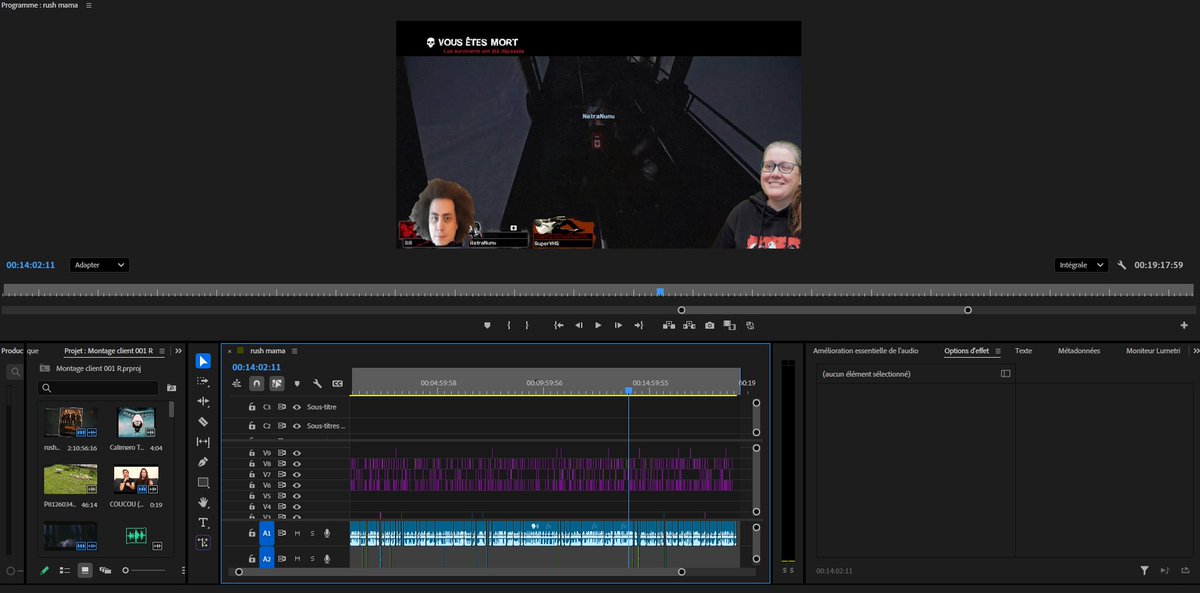Select the Ripple Edit tool
Viewport: 1200px width, 593px height.
[203, 401]
